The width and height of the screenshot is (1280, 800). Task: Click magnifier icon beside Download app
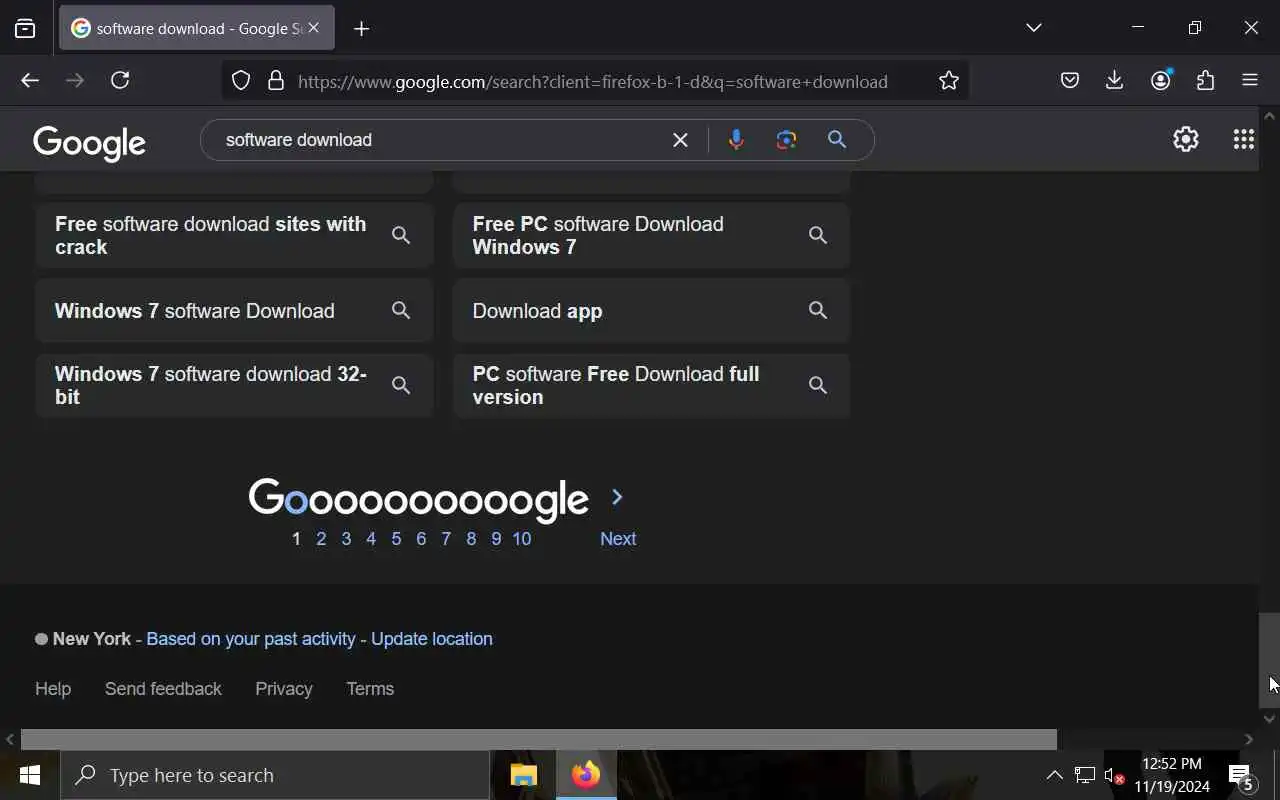(x=818, y=311)
